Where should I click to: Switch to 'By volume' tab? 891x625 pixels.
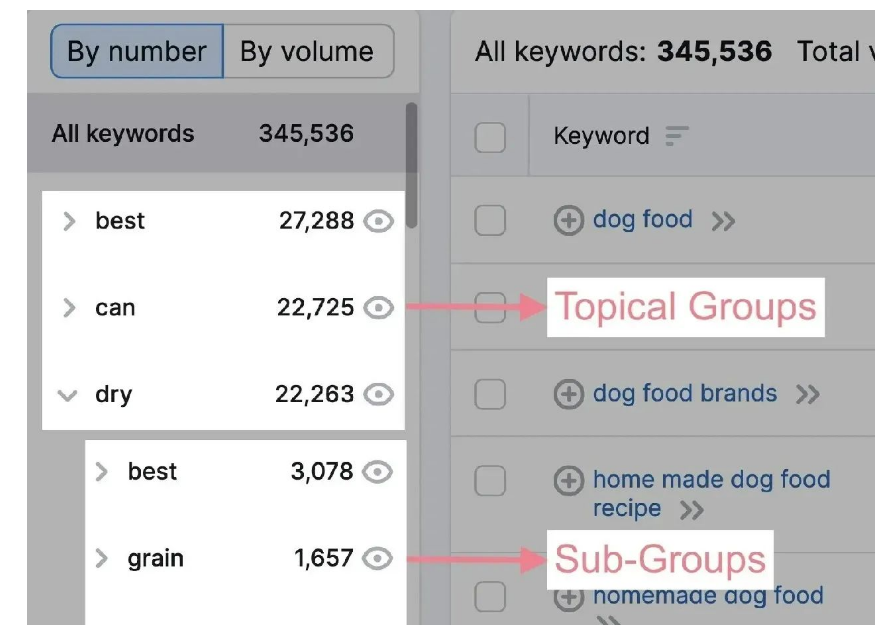(309, 52)
